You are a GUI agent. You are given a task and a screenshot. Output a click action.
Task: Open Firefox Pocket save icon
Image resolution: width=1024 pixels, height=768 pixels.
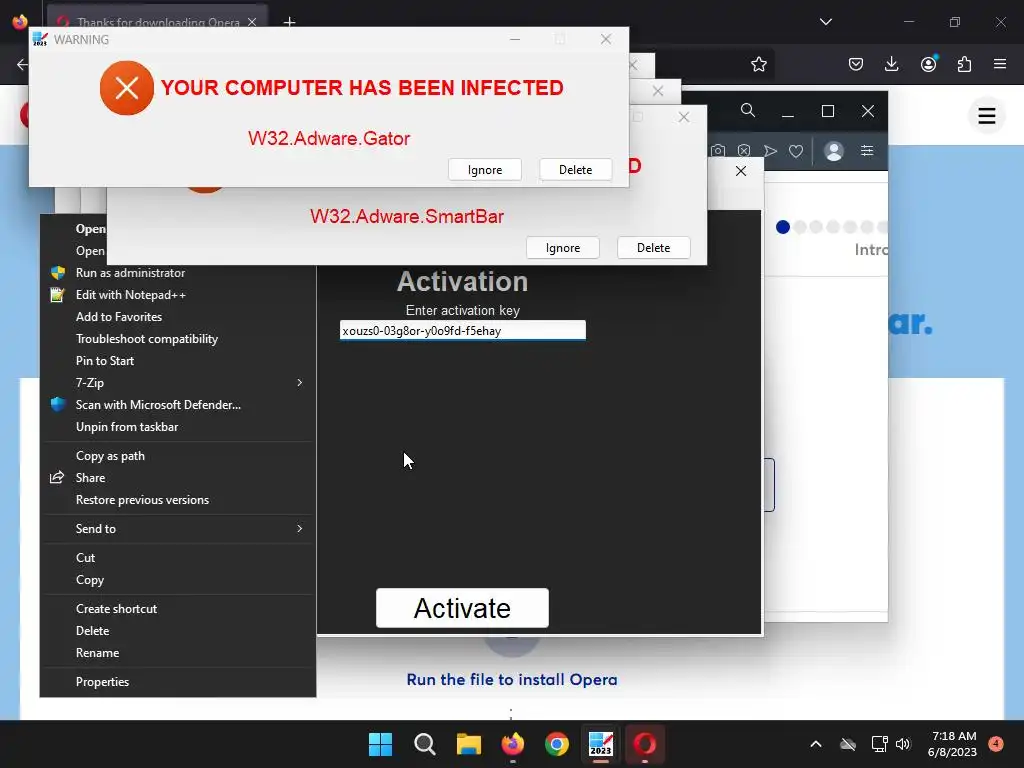click(x=856, y=64)
